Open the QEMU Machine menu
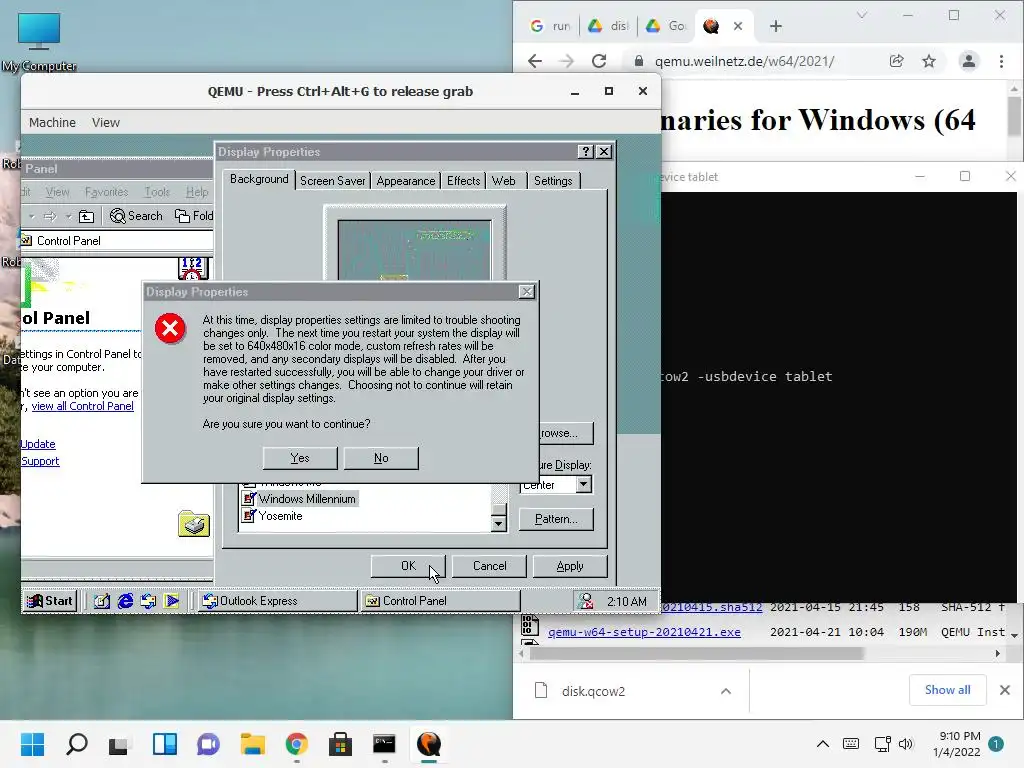This screenshot has width=1024, height=768. (52, 123)
